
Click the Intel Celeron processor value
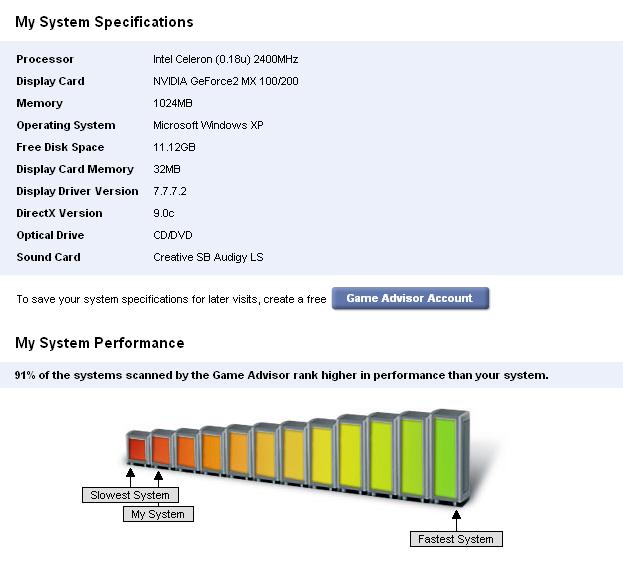click(x=225, y=59)
